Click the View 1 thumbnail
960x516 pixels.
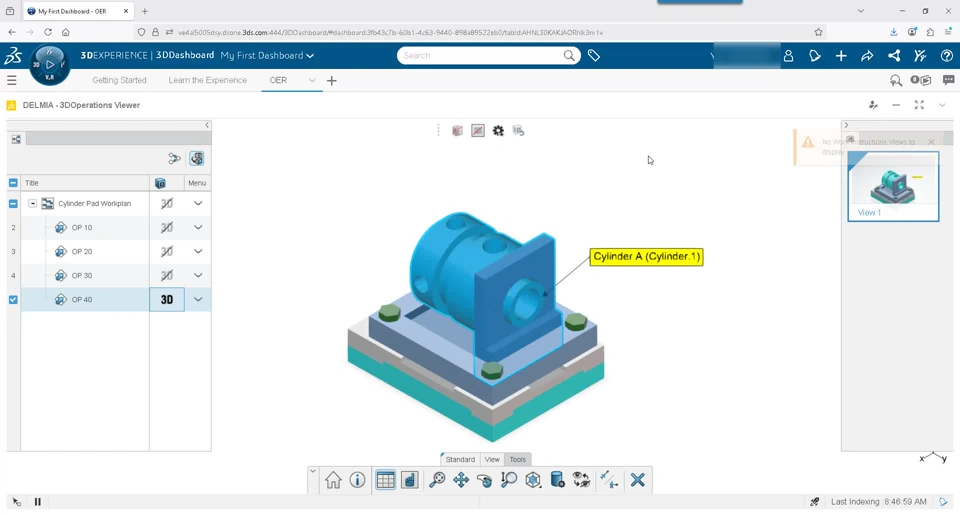click(893, 187)
